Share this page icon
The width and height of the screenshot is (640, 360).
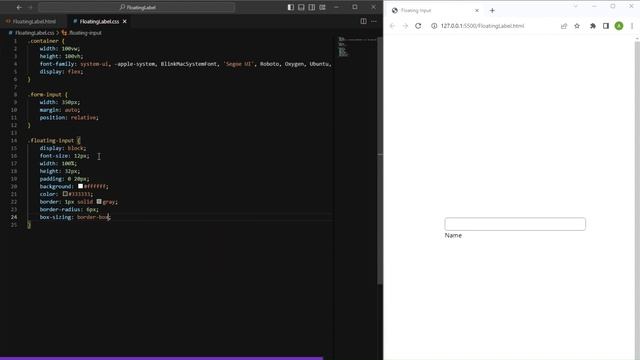[x=564, y=26]
